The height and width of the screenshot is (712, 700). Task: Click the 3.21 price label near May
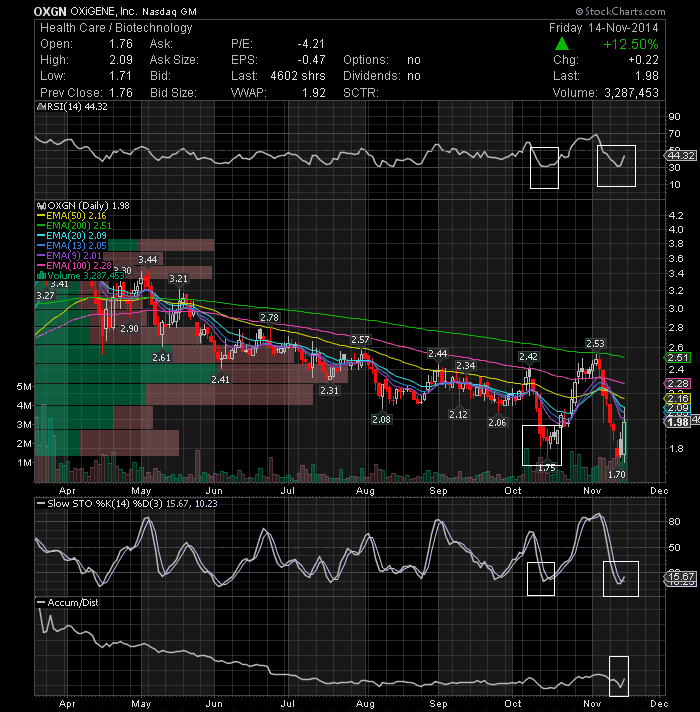(178, 278)
